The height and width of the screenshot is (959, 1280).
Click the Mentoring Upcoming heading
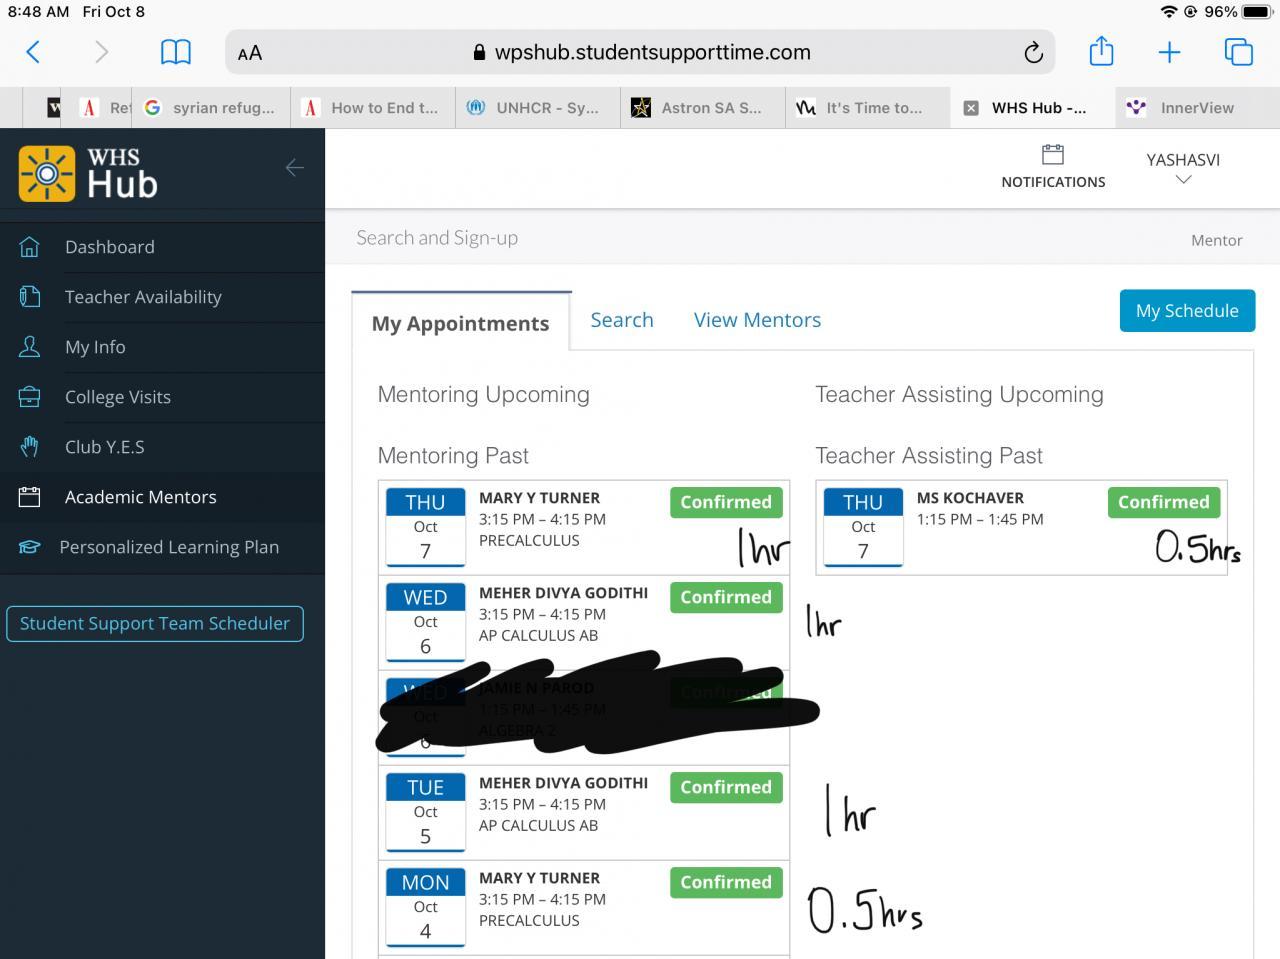click(483, 394)
